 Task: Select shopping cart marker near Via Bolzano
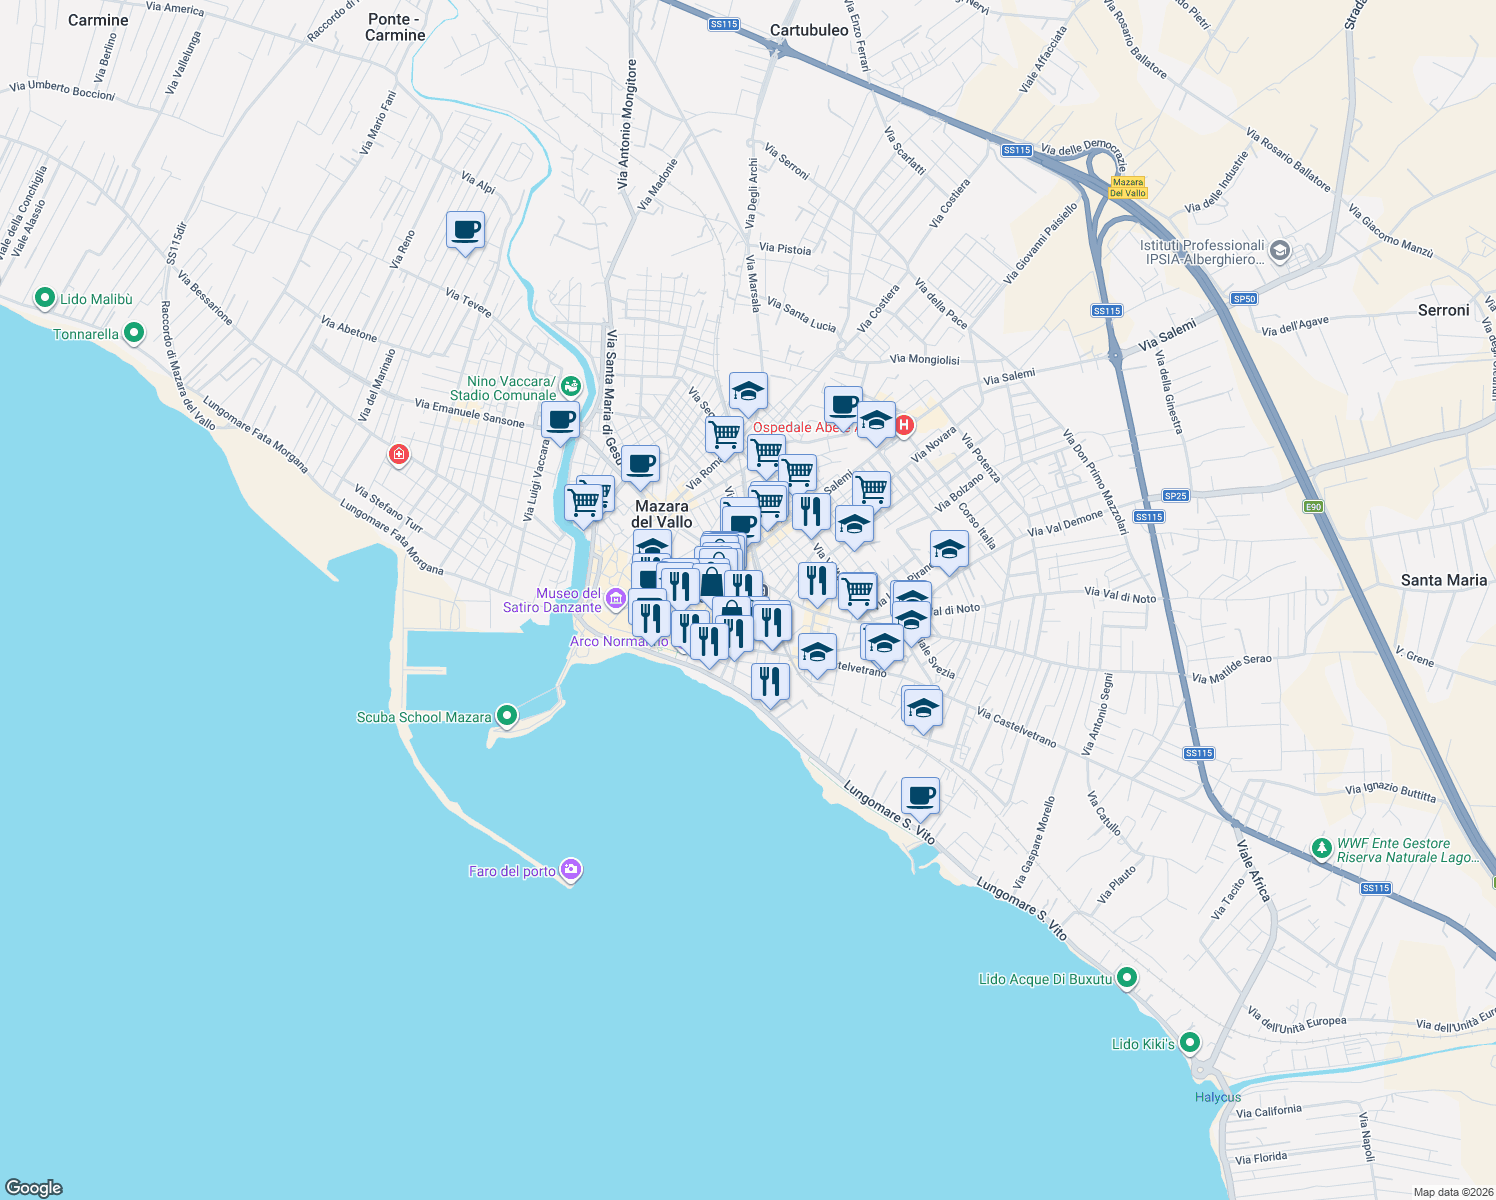point(871,490)
